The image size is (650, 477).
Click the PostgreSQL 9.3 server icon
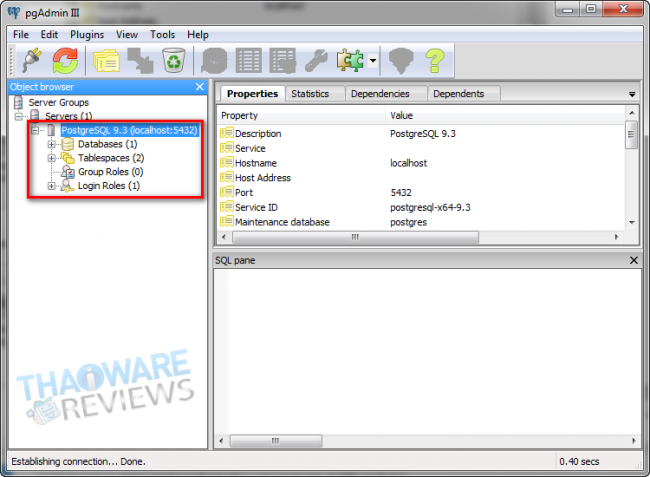click(51, 130)
